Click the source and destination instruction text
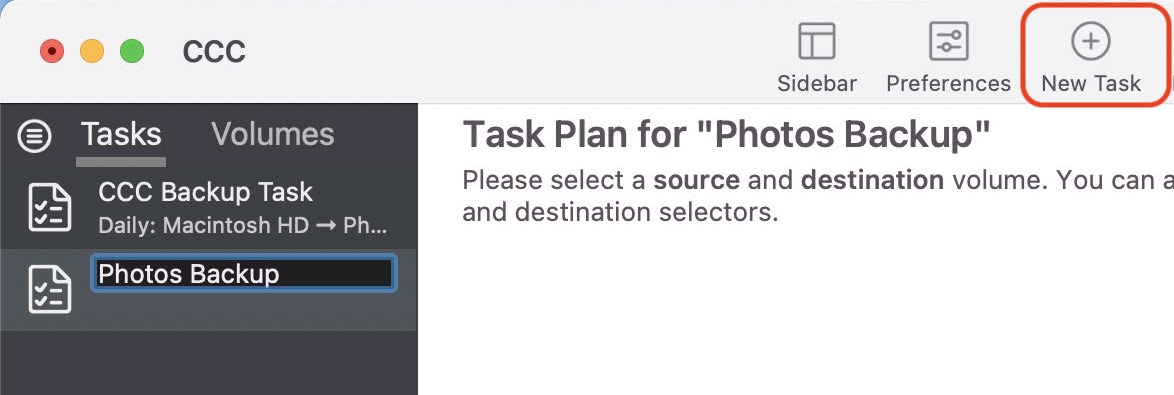This screenshot has height=395, width=1174. point(818,196)
